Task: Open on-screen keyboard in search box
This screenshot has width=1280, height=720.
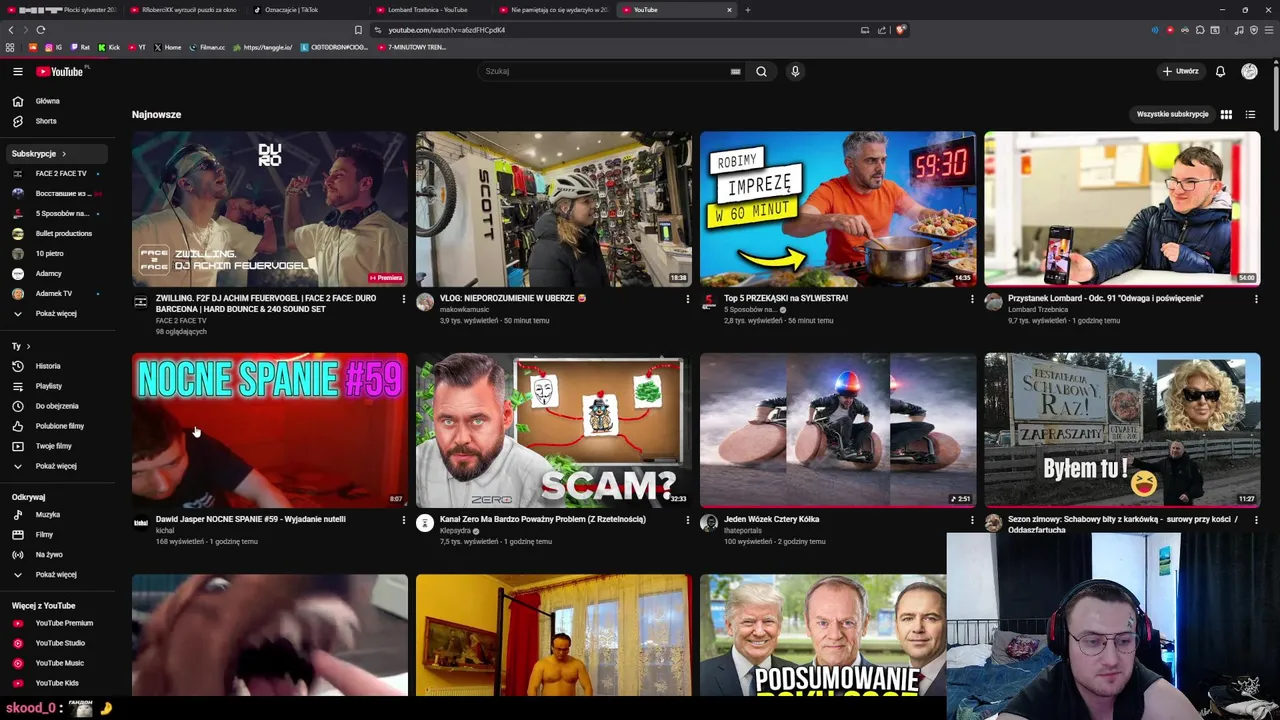Action: coord(735,72)
